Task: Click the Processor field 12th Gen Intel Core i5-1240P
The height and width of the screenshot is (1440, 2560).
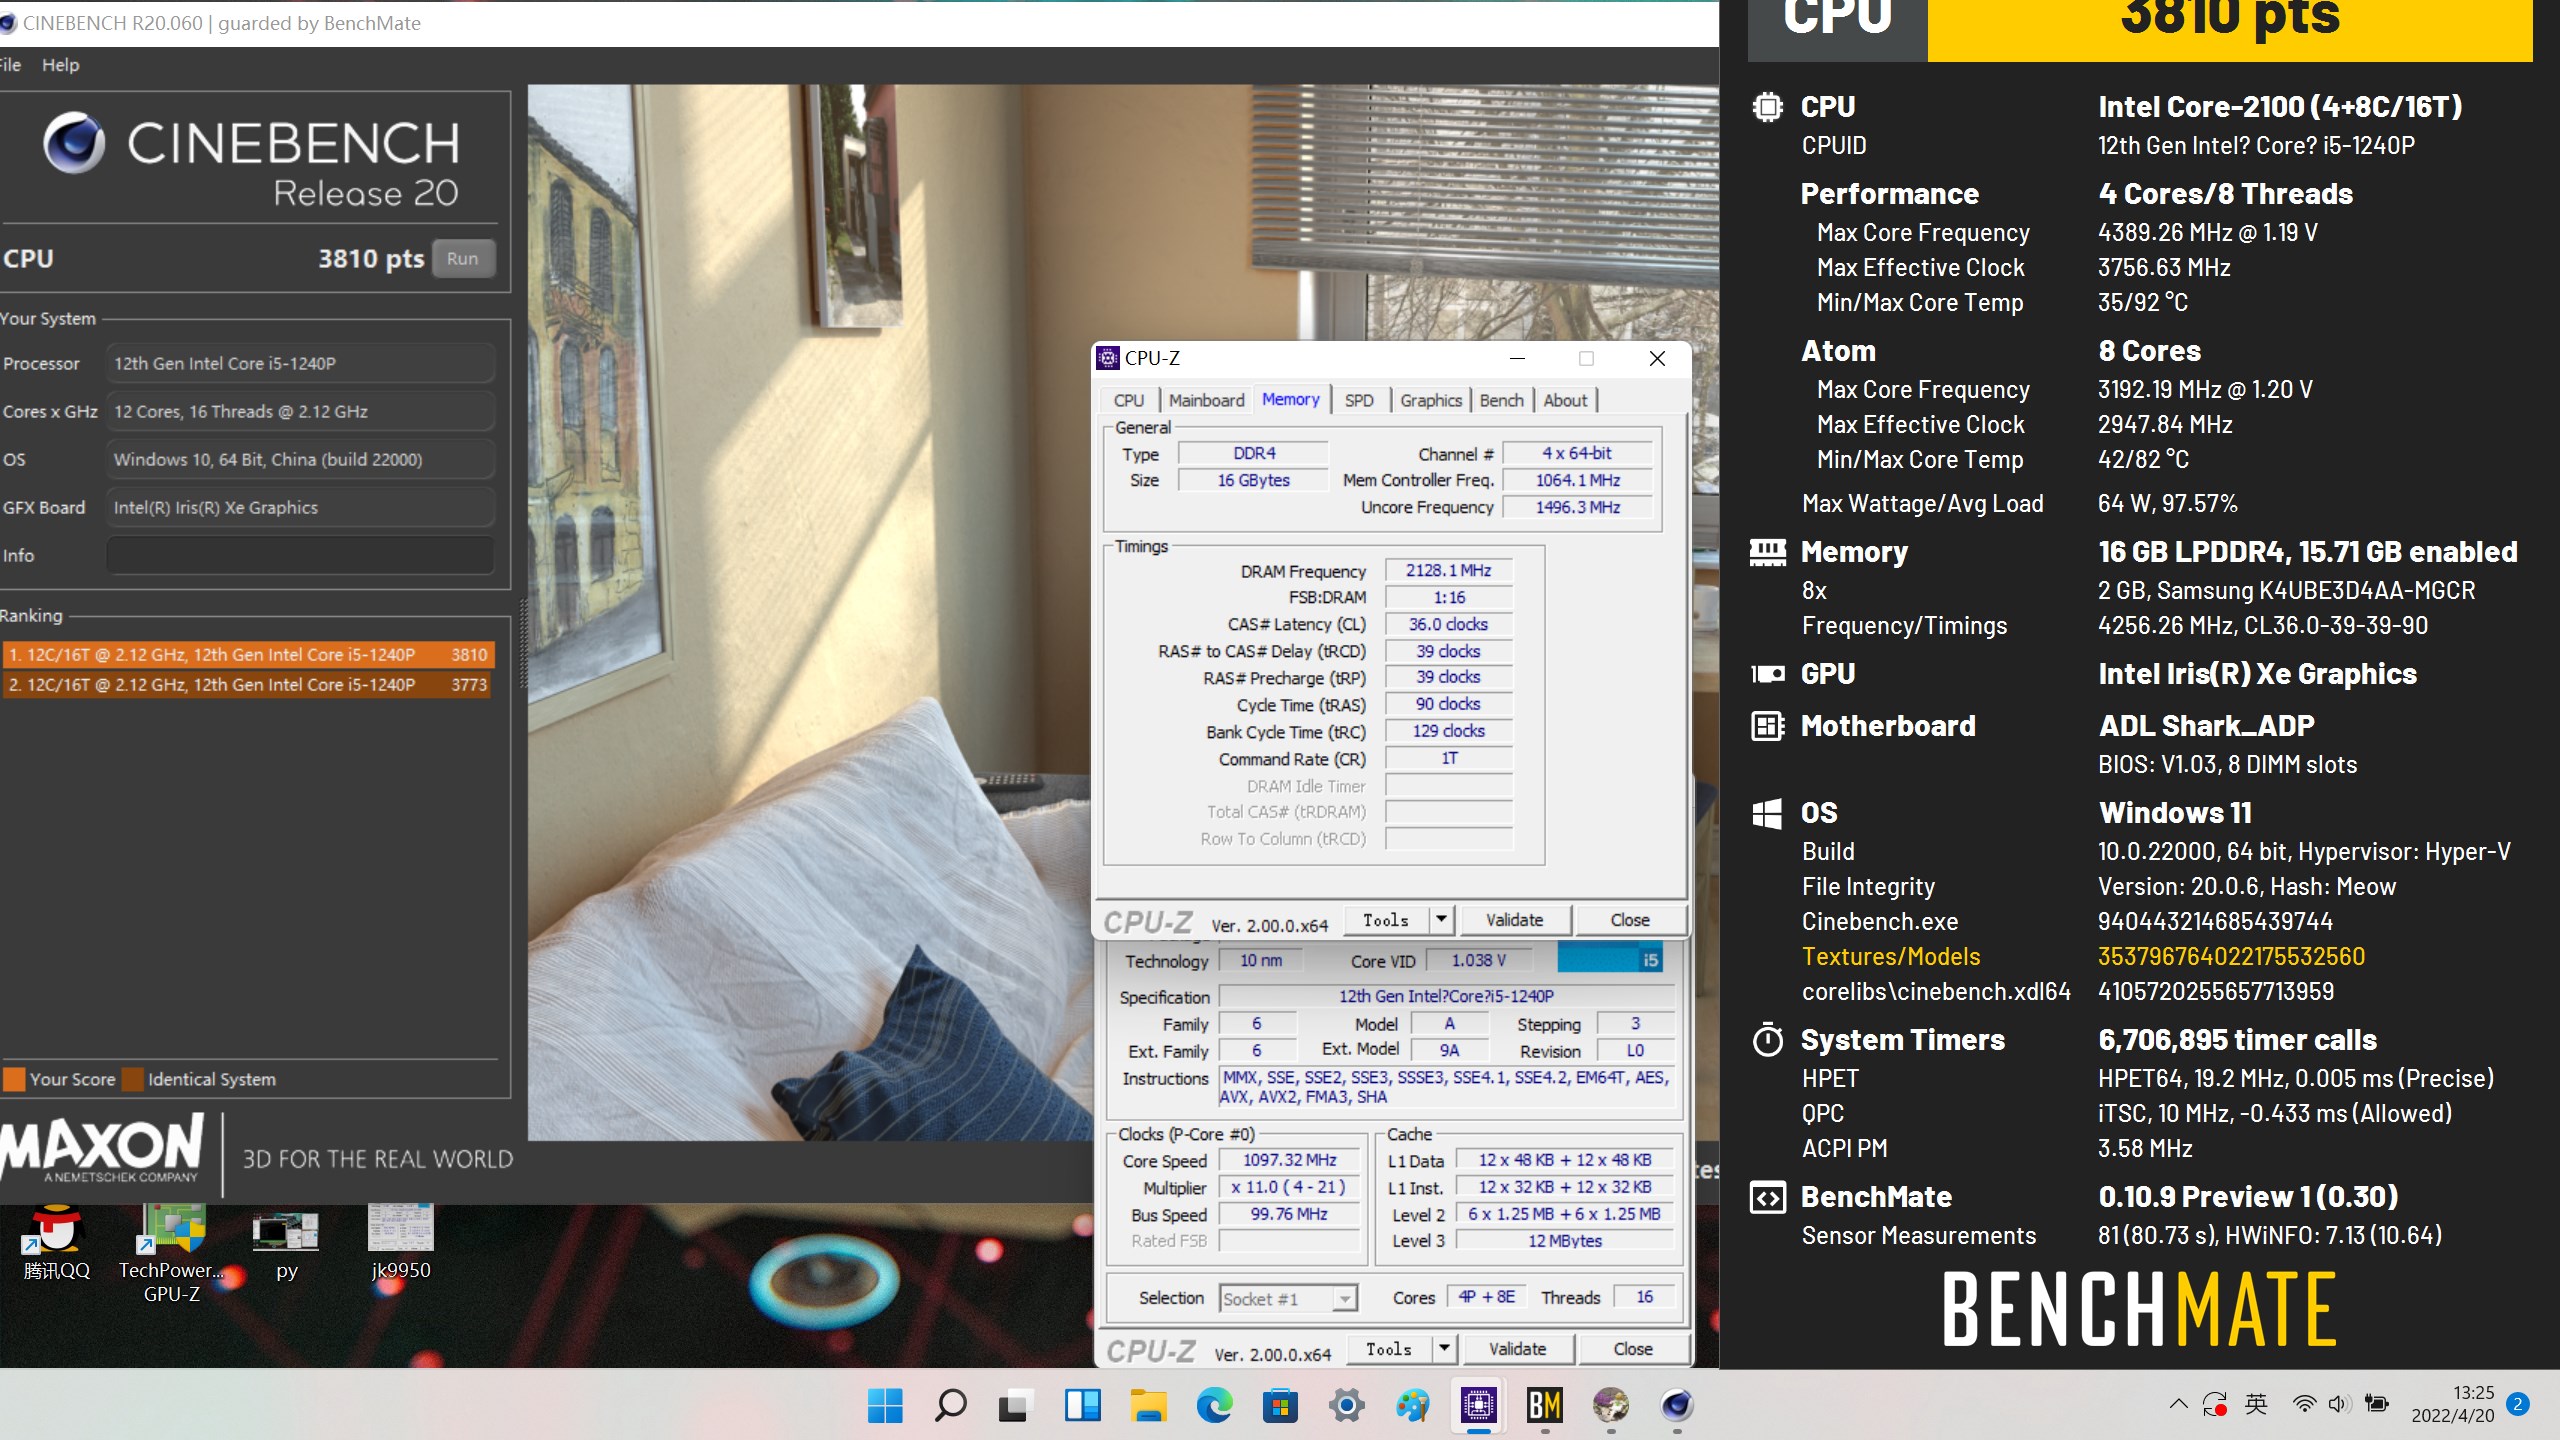Action: [x=300, y=364]
